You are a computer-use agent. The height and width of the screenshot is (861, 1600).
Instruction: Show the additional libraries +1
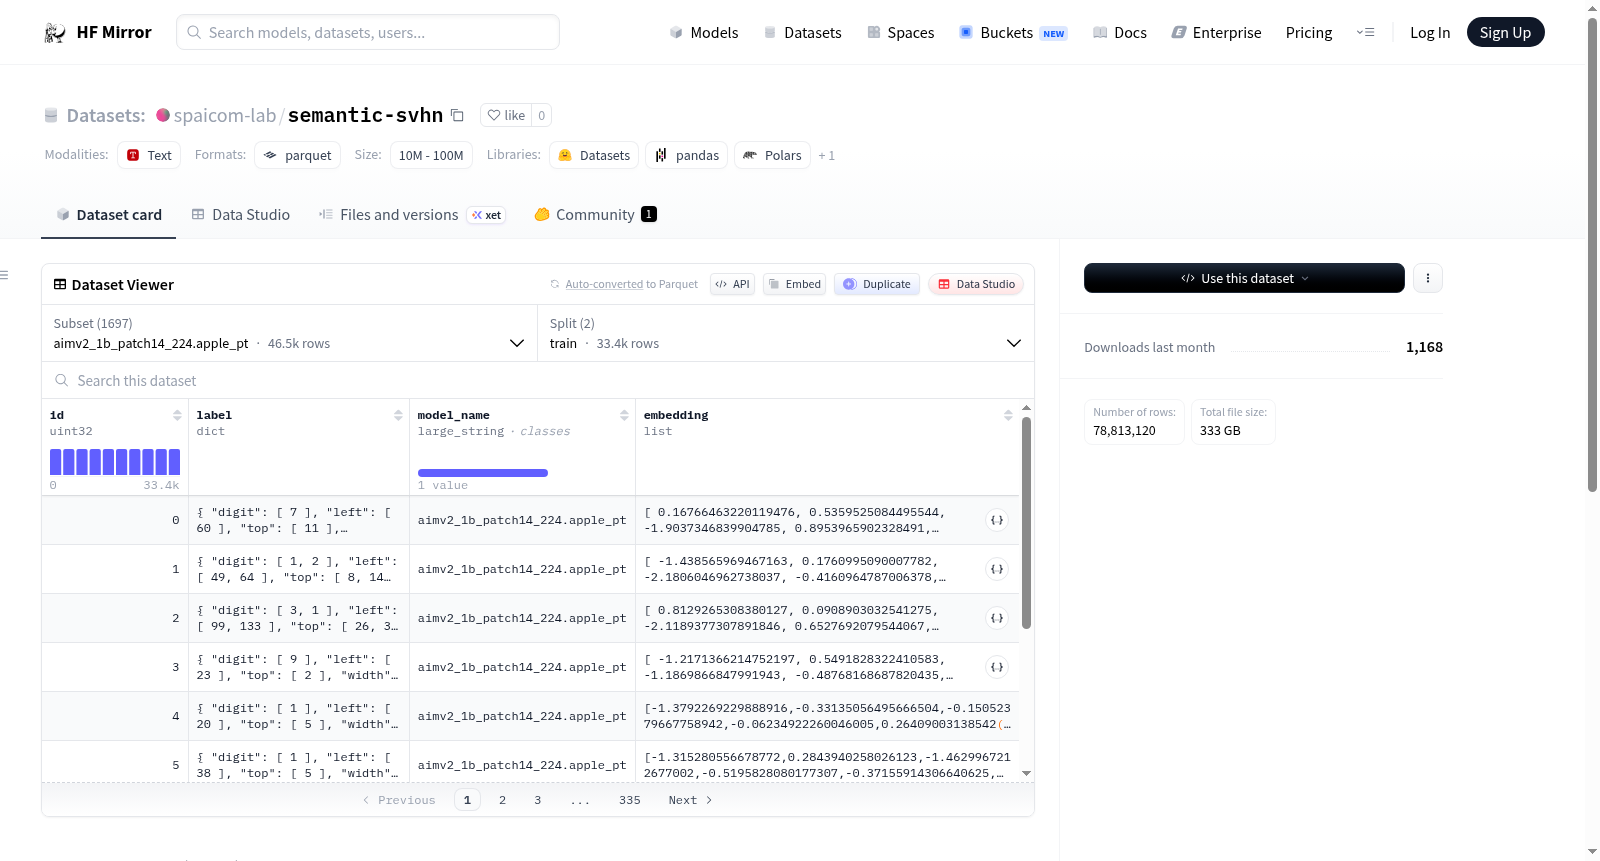[x=826, y=156]
